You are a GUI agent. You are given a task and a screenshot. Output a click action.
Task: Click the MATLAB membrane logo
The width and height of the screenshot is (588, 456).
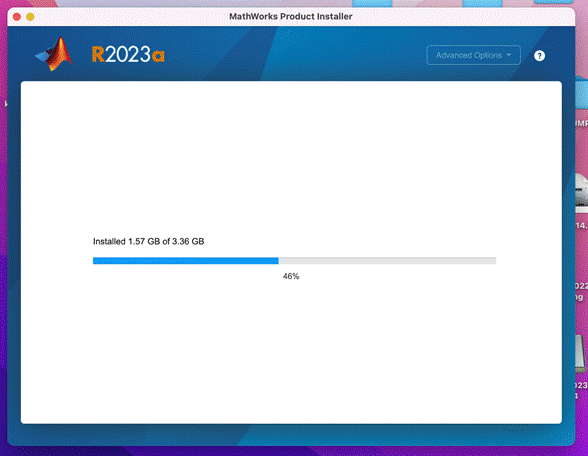54,54
